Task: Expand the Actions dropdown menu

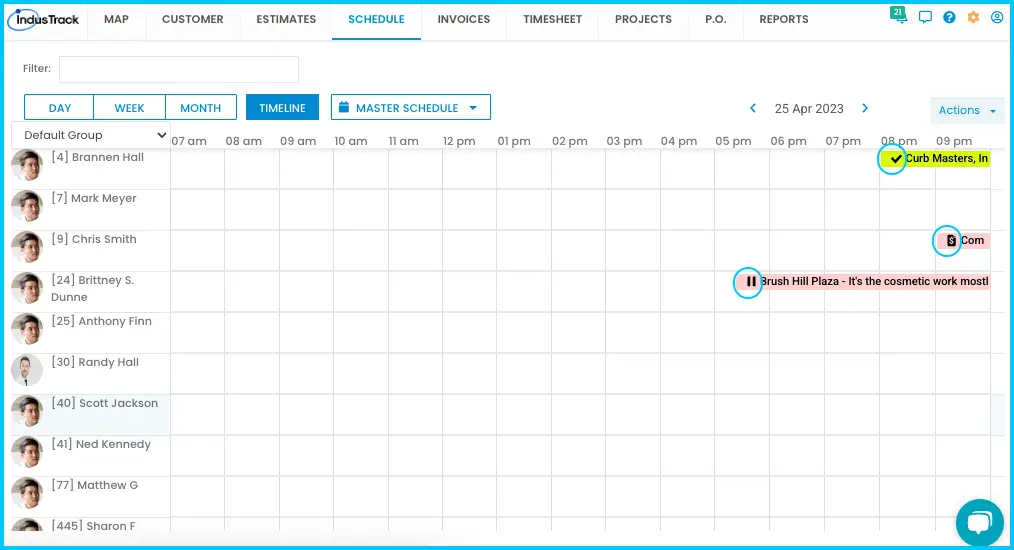Action: click(967, 110)
